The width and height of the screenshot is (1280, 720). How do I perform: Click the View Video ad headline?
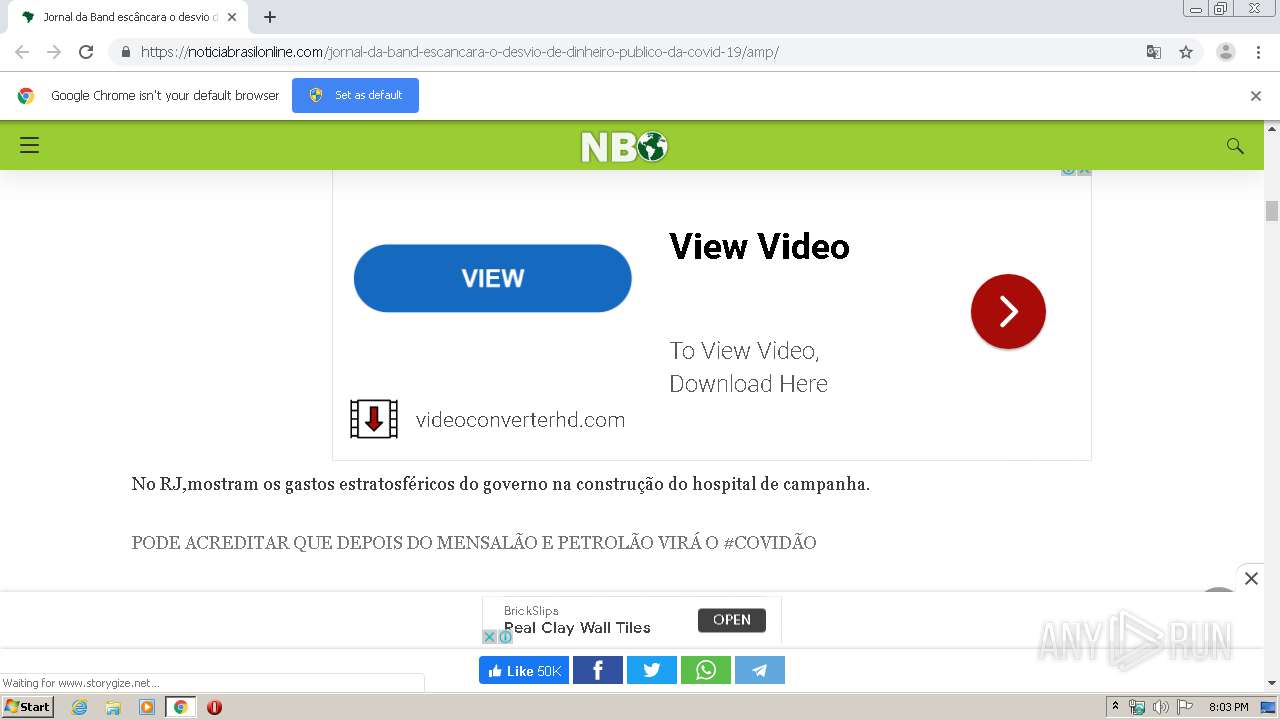pyautogui.click(x=759, y=247)
